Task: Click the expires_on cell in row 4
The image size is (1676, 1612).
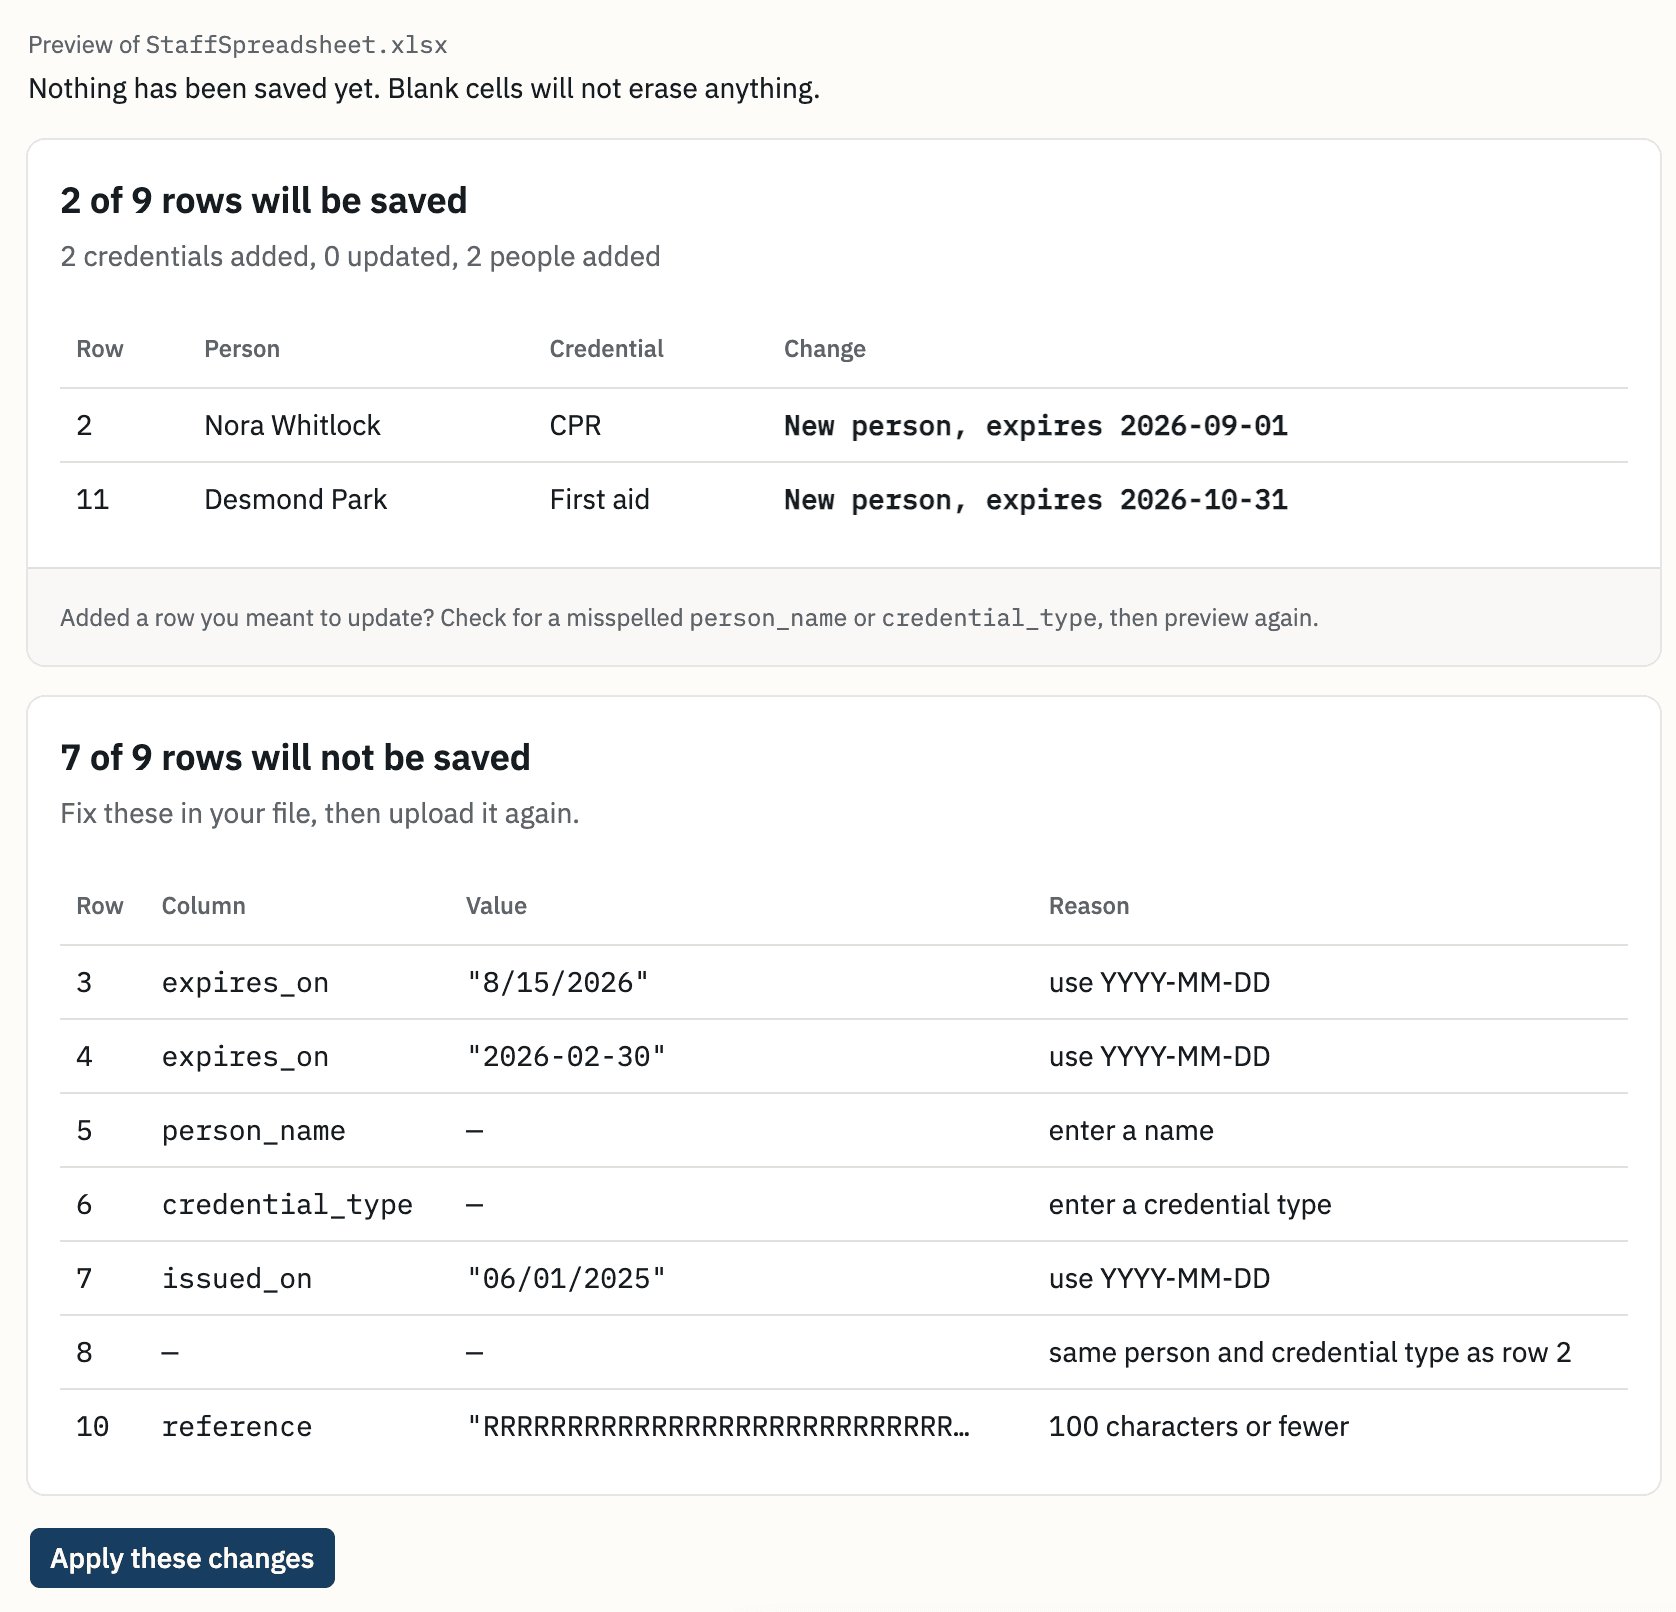Action: [245, 1056]
